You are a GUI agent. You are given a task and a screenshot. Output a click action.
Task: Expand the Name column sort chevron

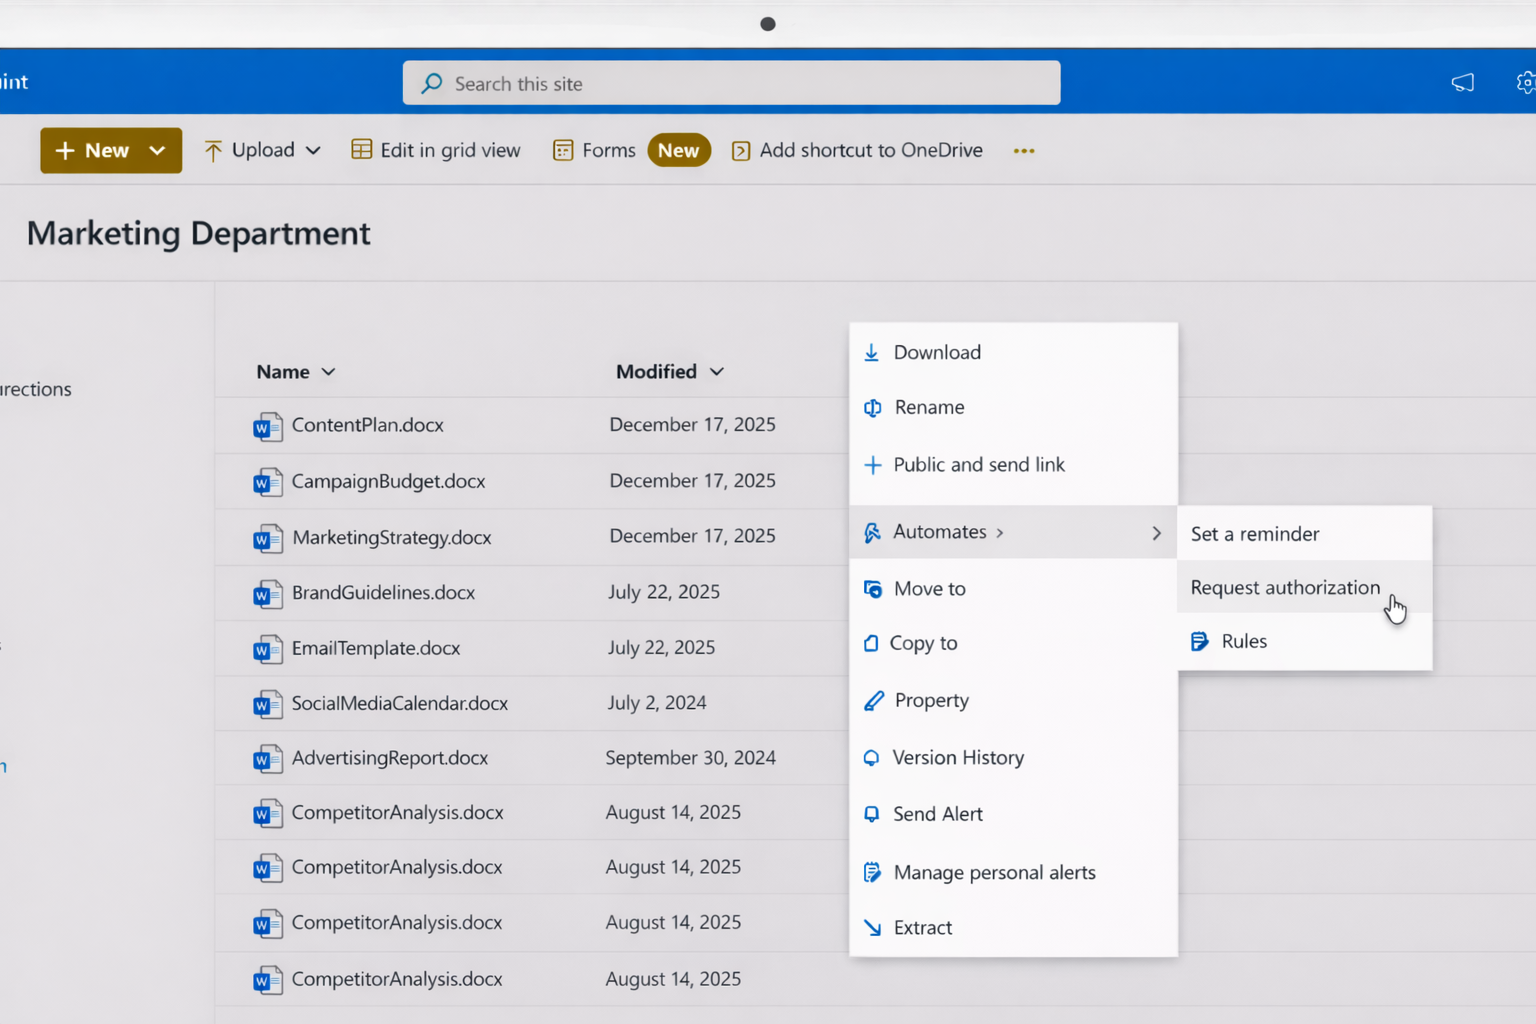pos(328,372)
